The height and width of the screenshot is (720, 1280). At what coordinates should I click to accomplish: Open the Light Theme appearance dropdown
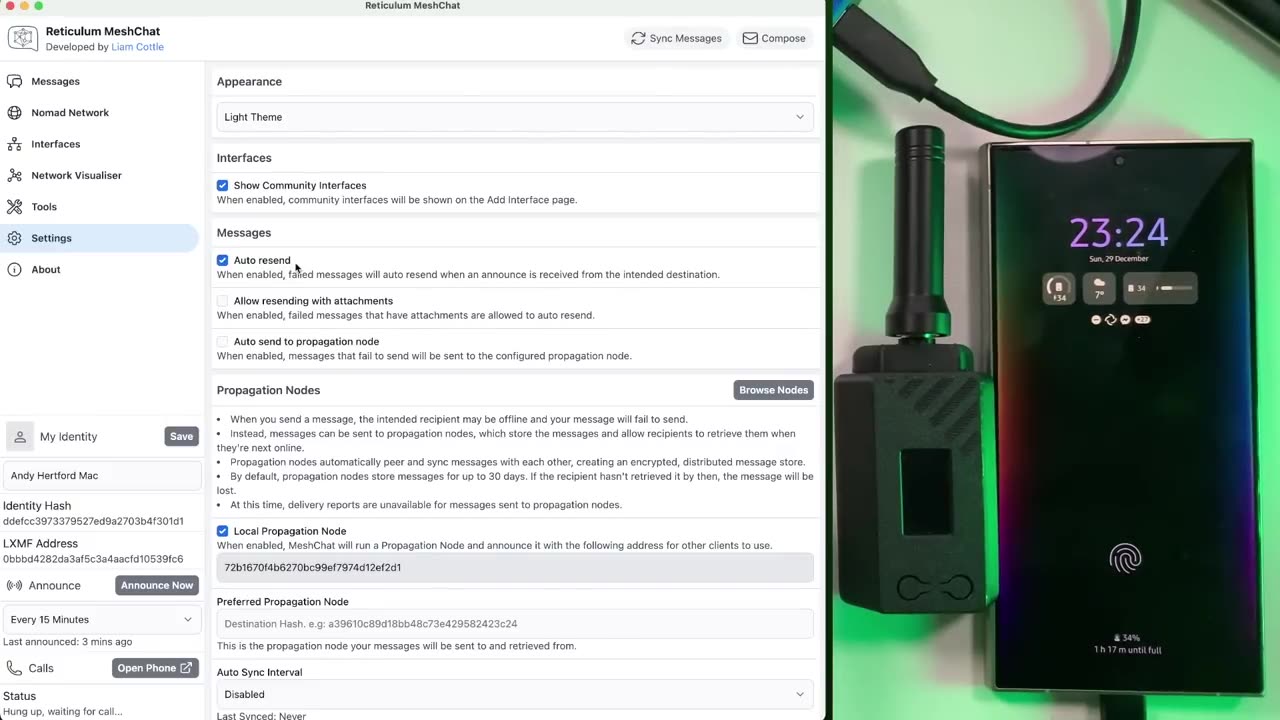point(515,117)
